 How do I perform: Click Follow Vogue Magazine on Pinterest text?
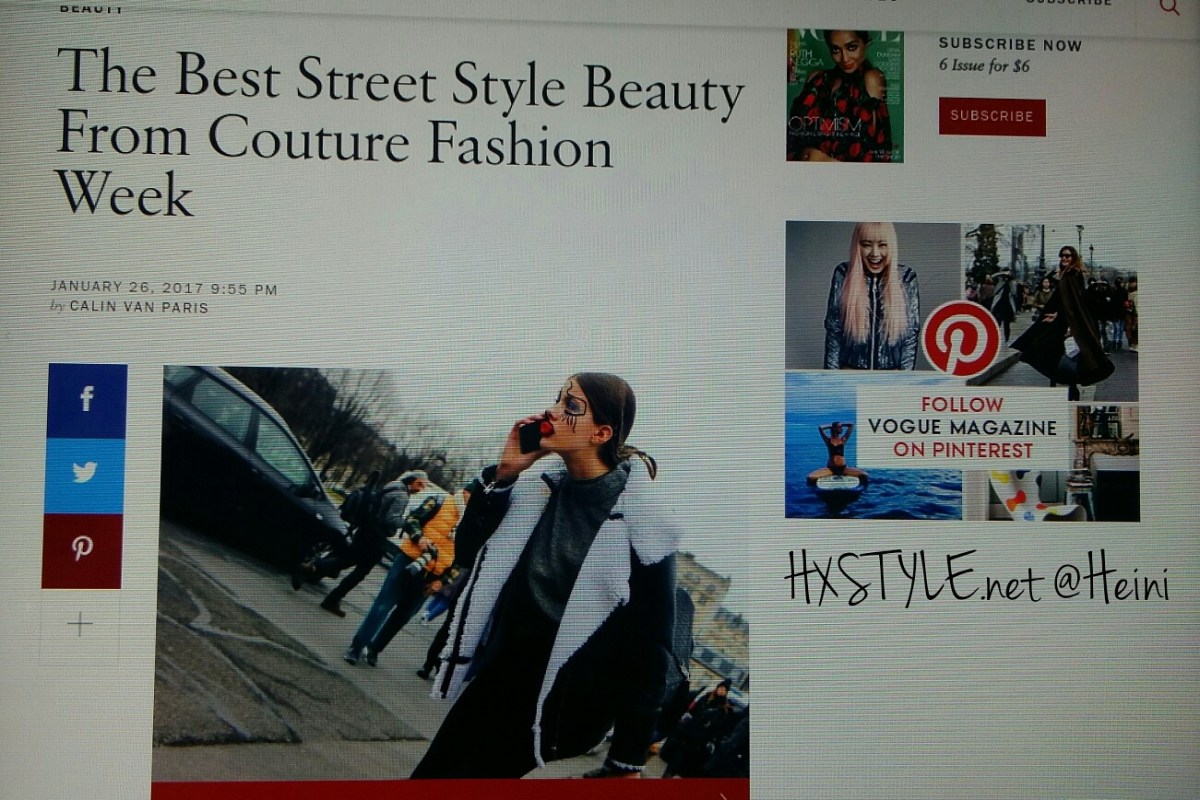[962, 428]
